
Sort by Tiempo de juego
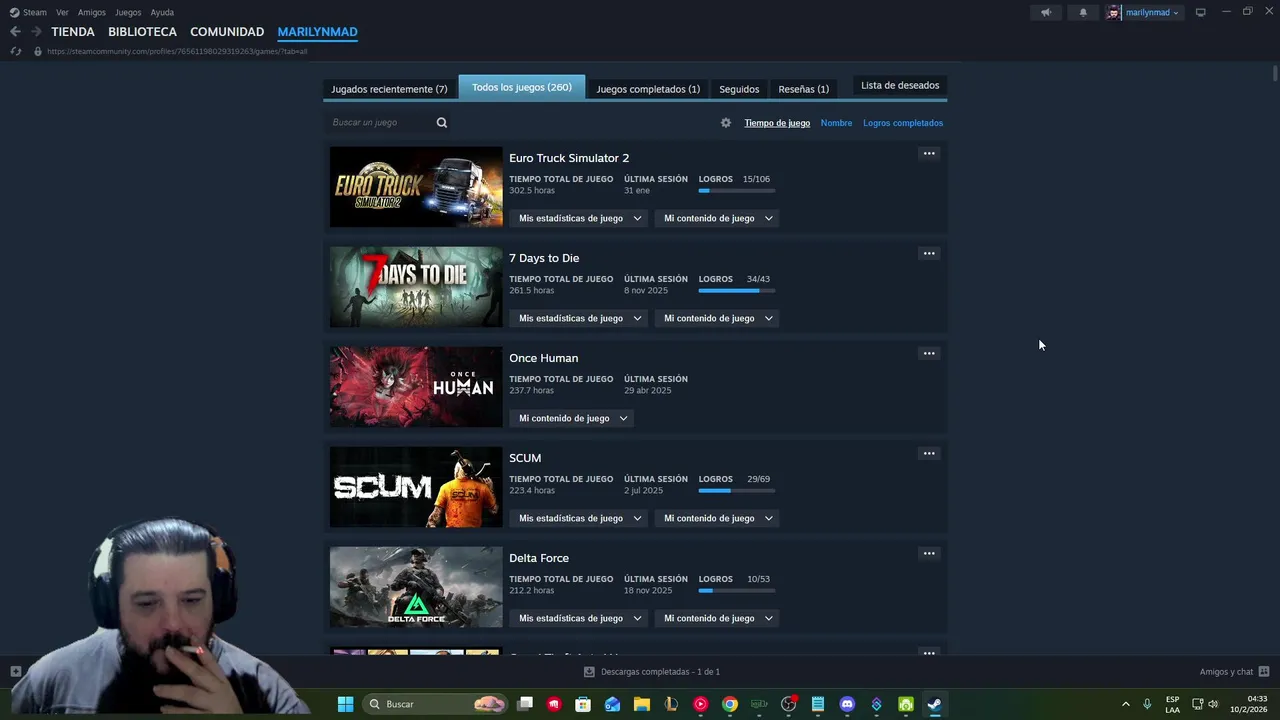777,123
